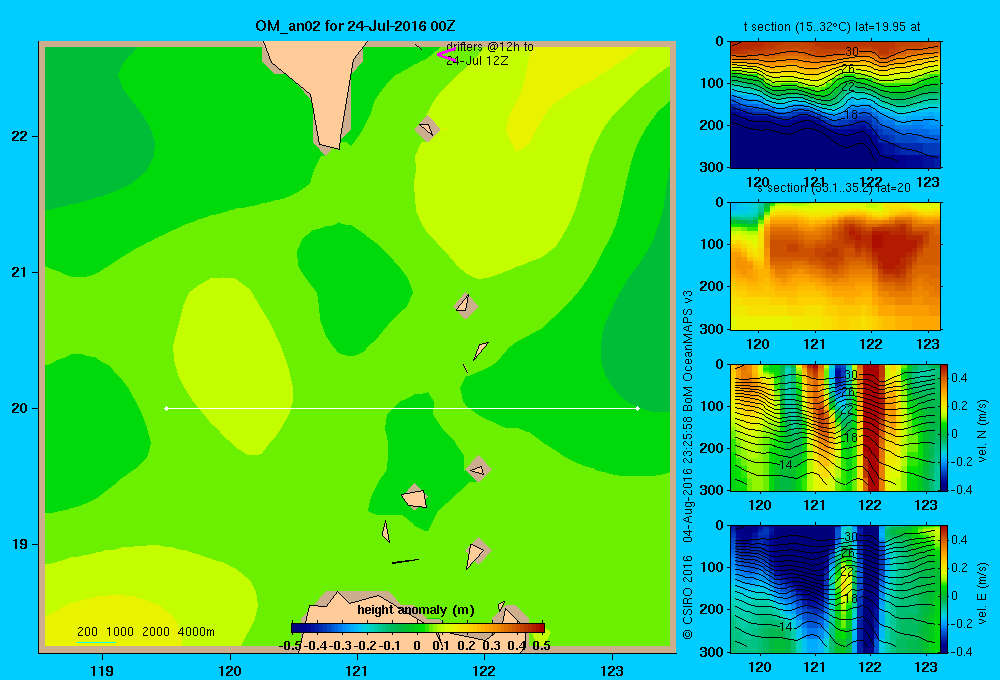Click longitude label 123 on main map axis
1000x680 pixels.
coord(612,670)
